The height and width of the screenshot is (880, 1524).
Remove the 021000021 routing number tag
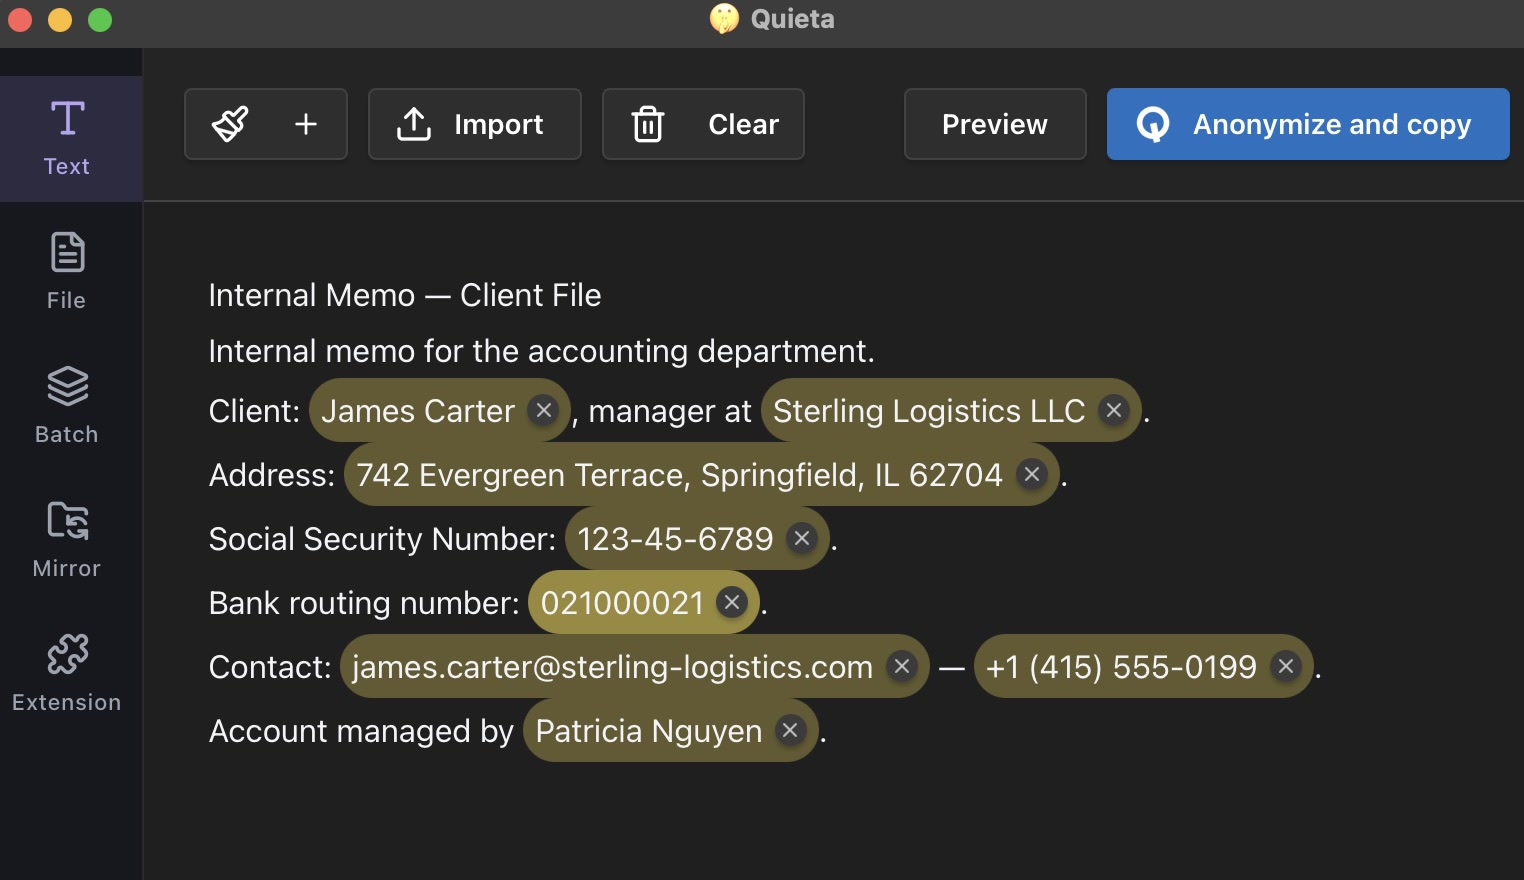point(732,602)
